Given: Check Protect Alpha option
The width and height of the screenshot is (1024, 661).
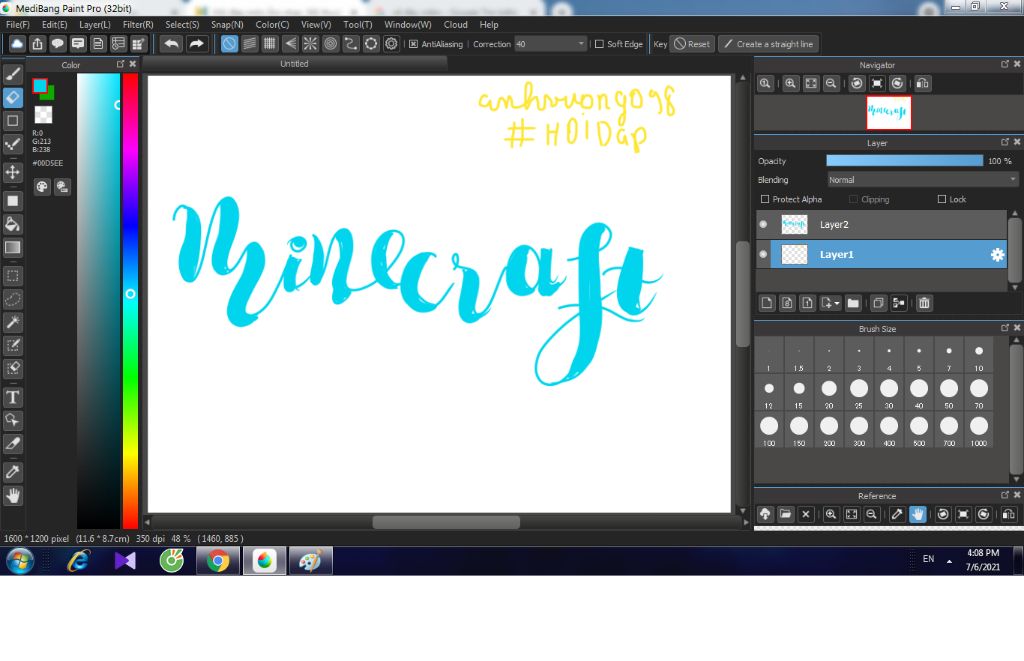Looking at the screenshot, I should coord(765,199).
